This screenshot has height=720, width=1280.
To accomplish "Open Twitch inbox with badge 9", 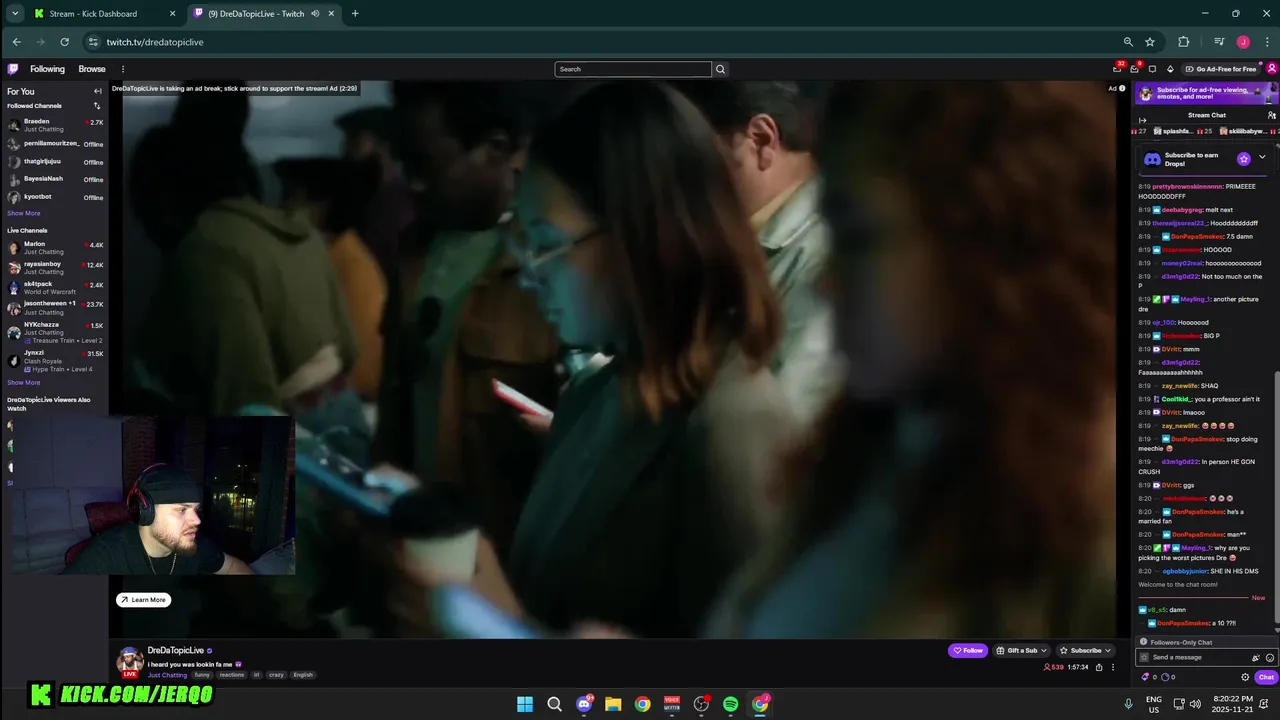I will click(1135, 69).
